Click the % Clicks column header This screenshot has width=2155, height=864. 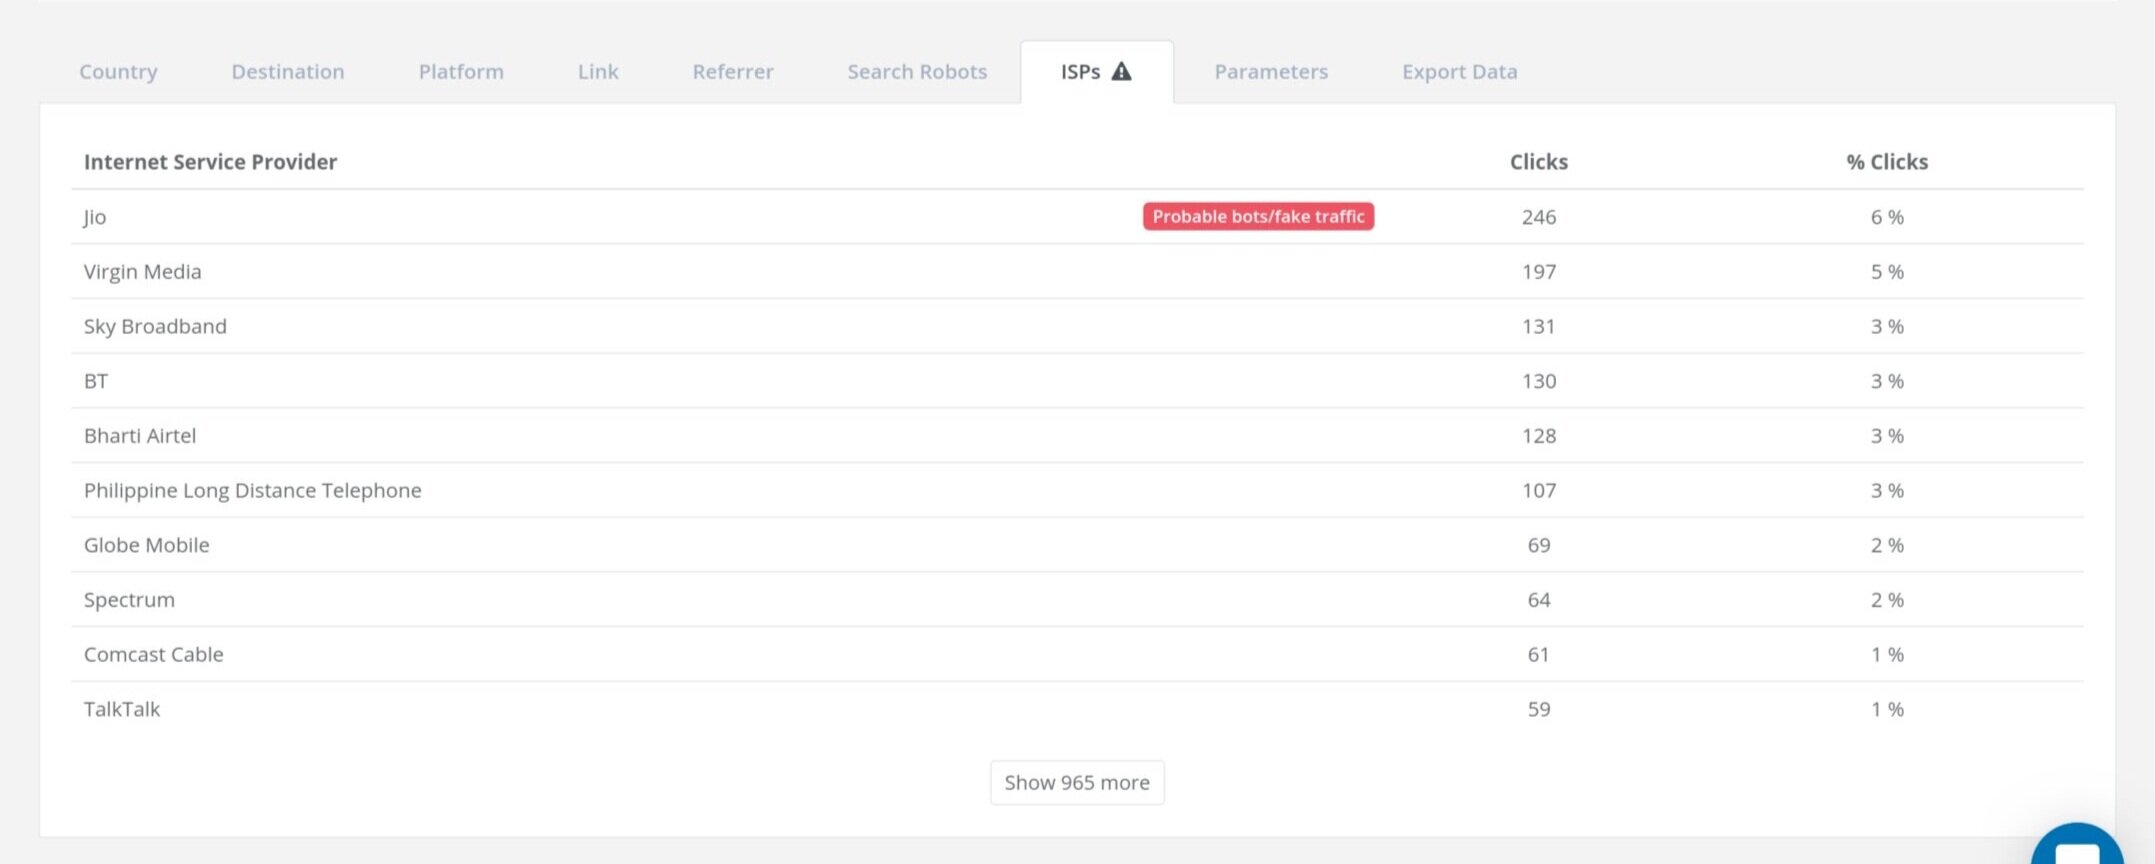coord(1887,162)
